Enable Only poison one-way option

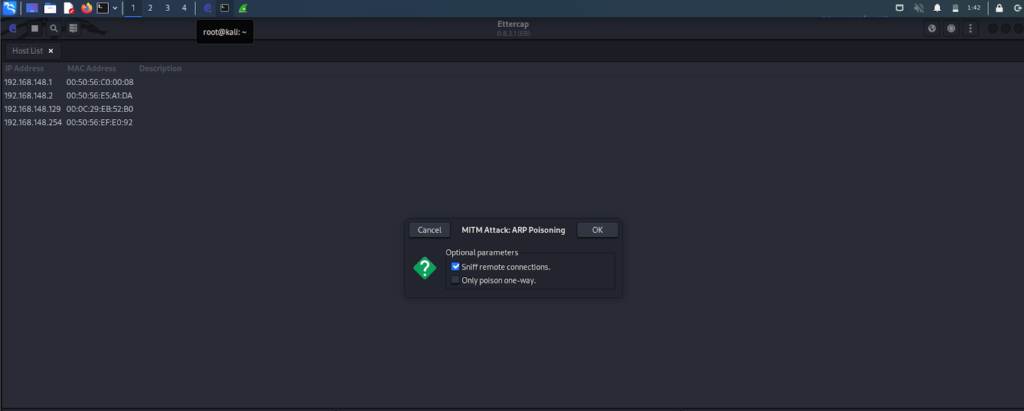[x=455, y=280]
